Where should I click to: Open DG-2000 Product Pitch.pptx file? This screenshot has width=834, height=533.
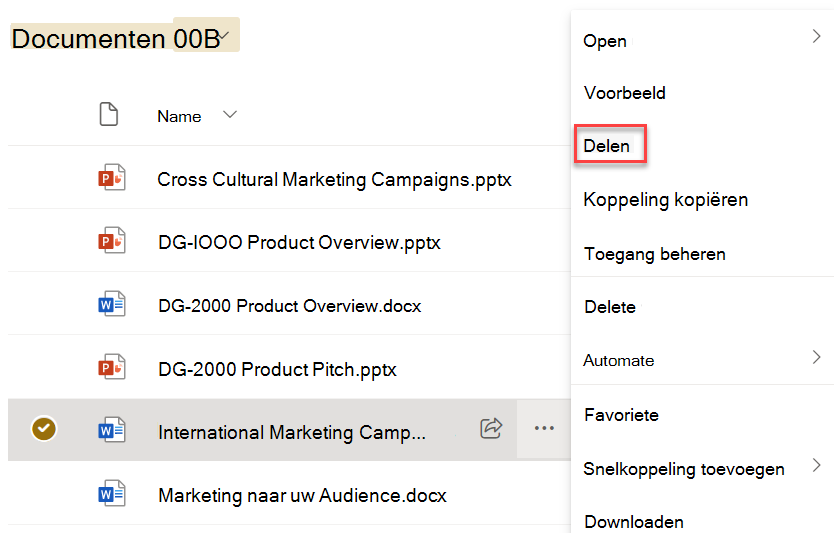(277, 369)
